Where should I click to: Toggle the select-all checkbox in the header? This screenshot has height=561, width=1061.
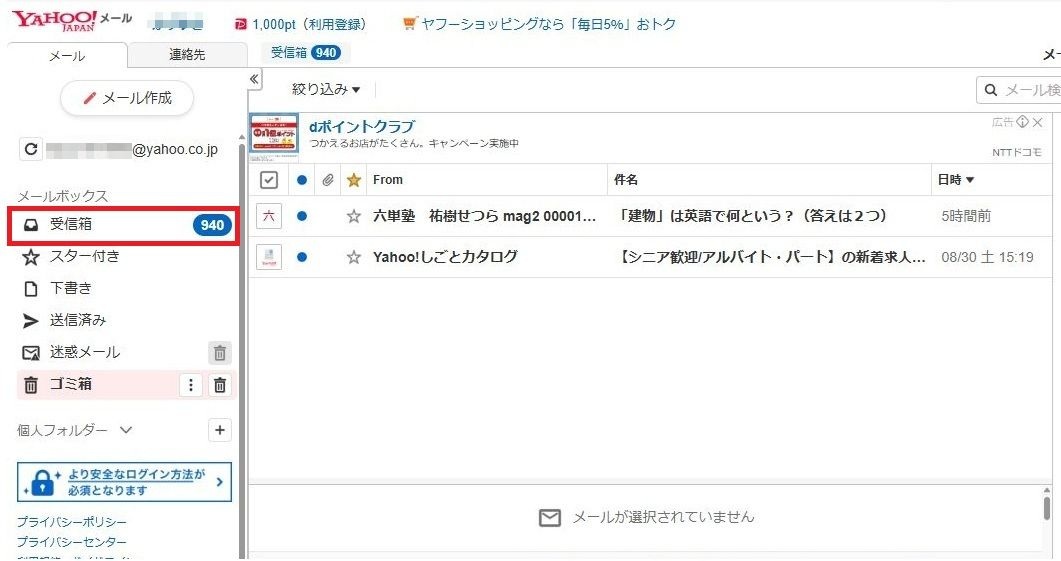tap(268, 180)
